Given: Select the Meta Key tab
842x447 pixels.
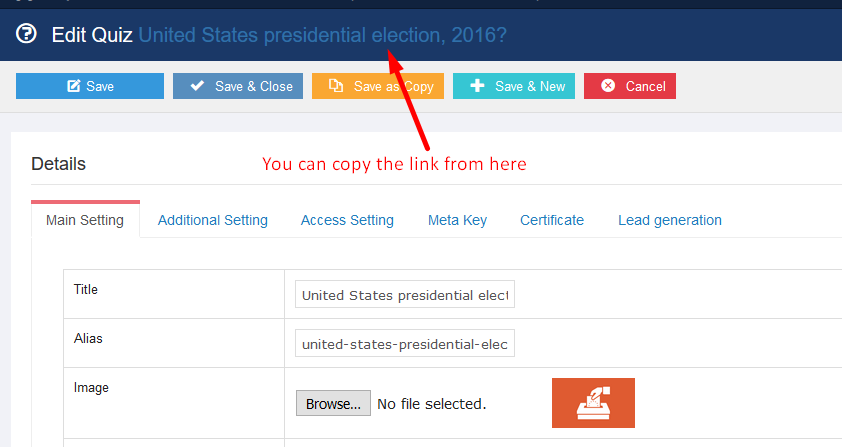Looking at the screenshot, I should tap(457, 220).
